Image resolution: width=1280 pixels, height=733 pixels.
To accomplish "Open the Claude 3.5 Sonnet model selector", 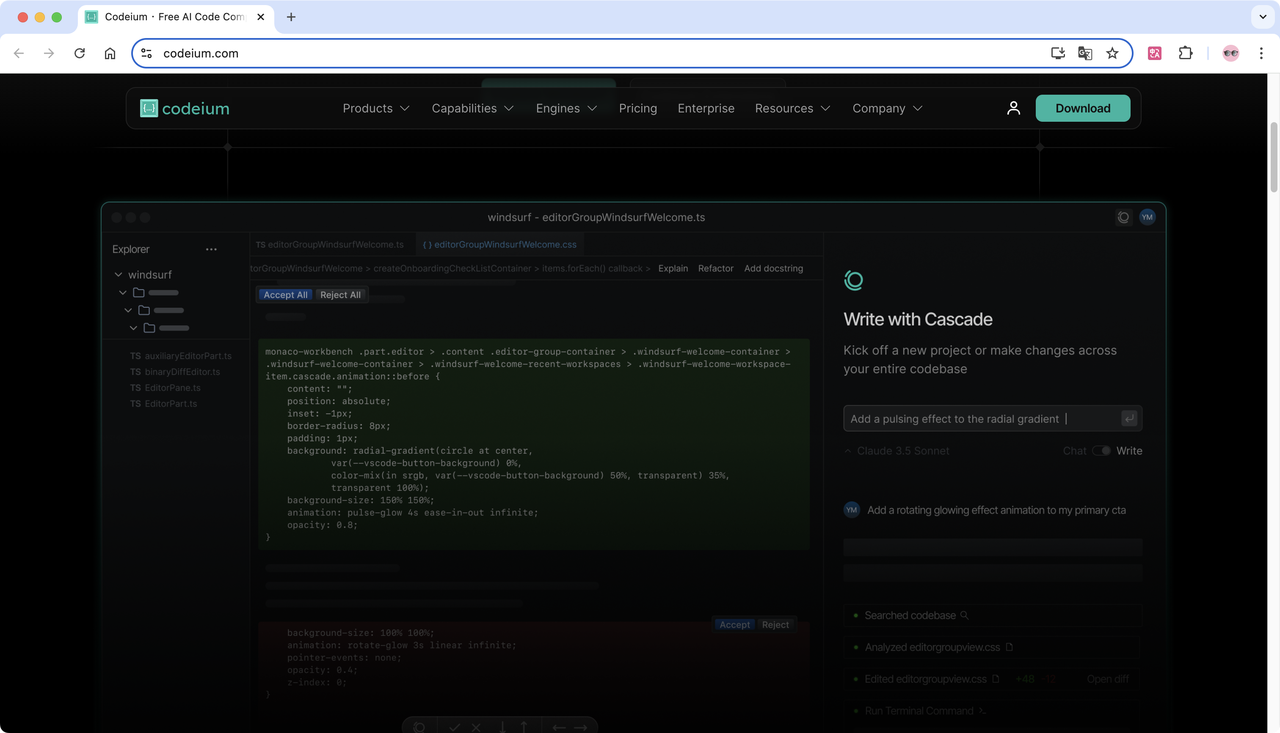I will click(x=897, y=451).
